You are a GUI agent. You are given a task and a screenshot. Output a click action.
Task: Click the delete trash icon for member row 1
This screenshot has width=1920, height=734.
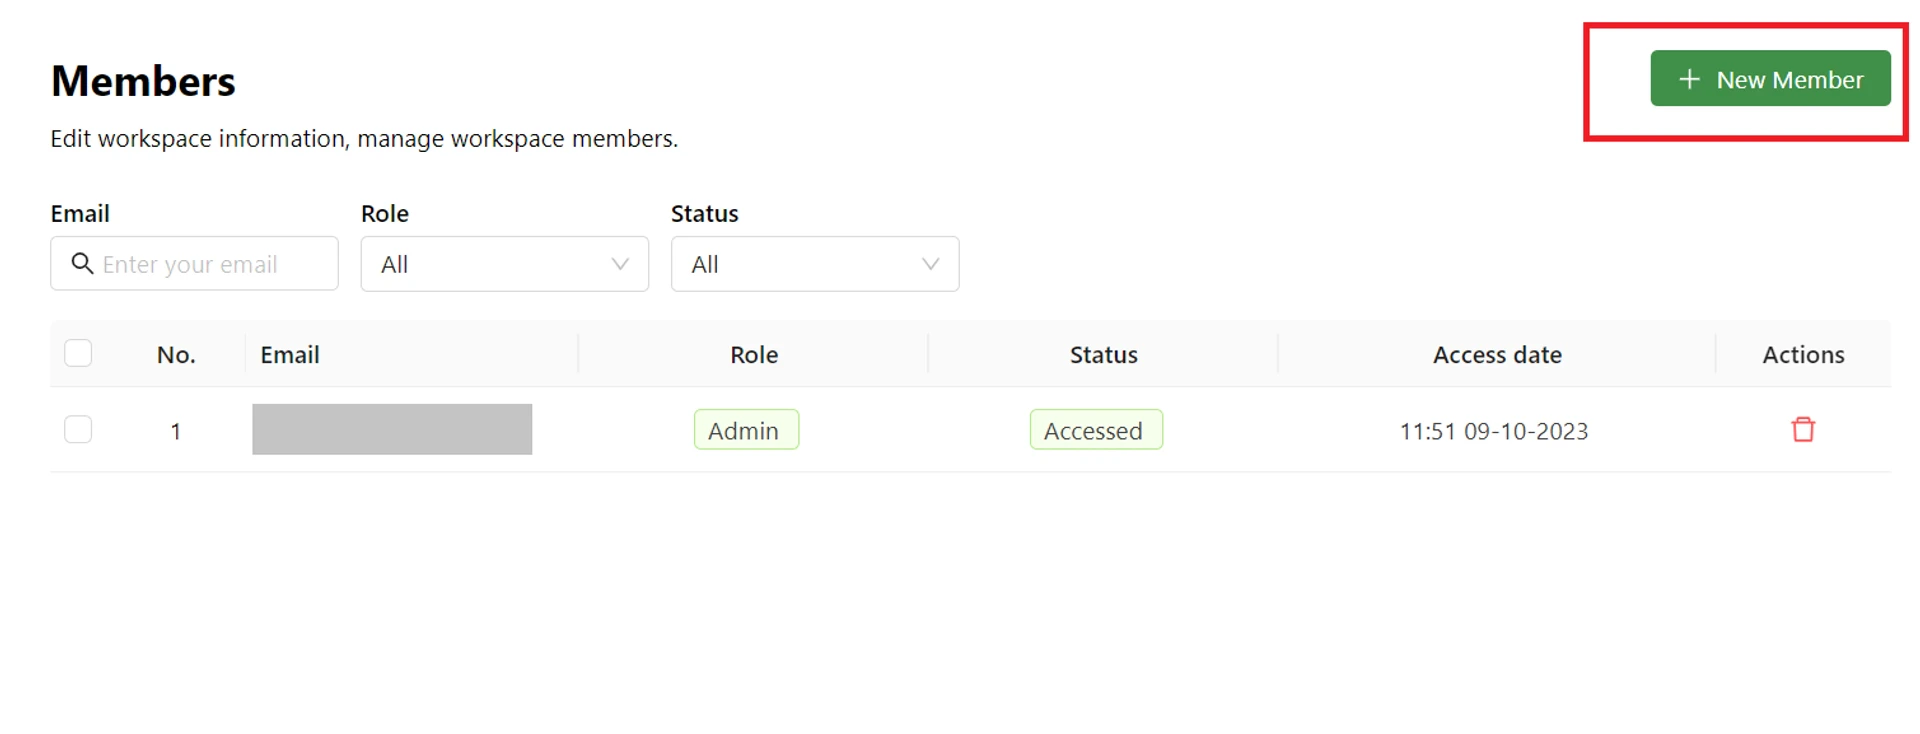click(1803, 429)
